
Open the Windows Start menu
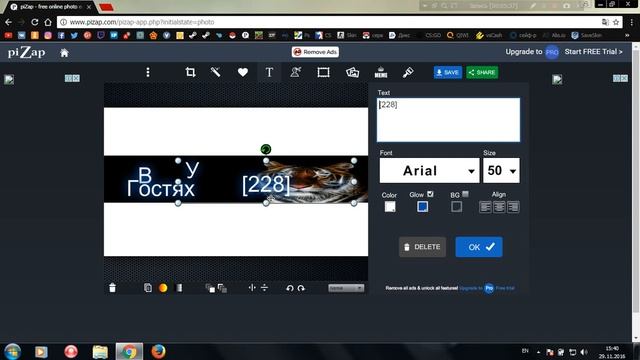tap(13, 351)
